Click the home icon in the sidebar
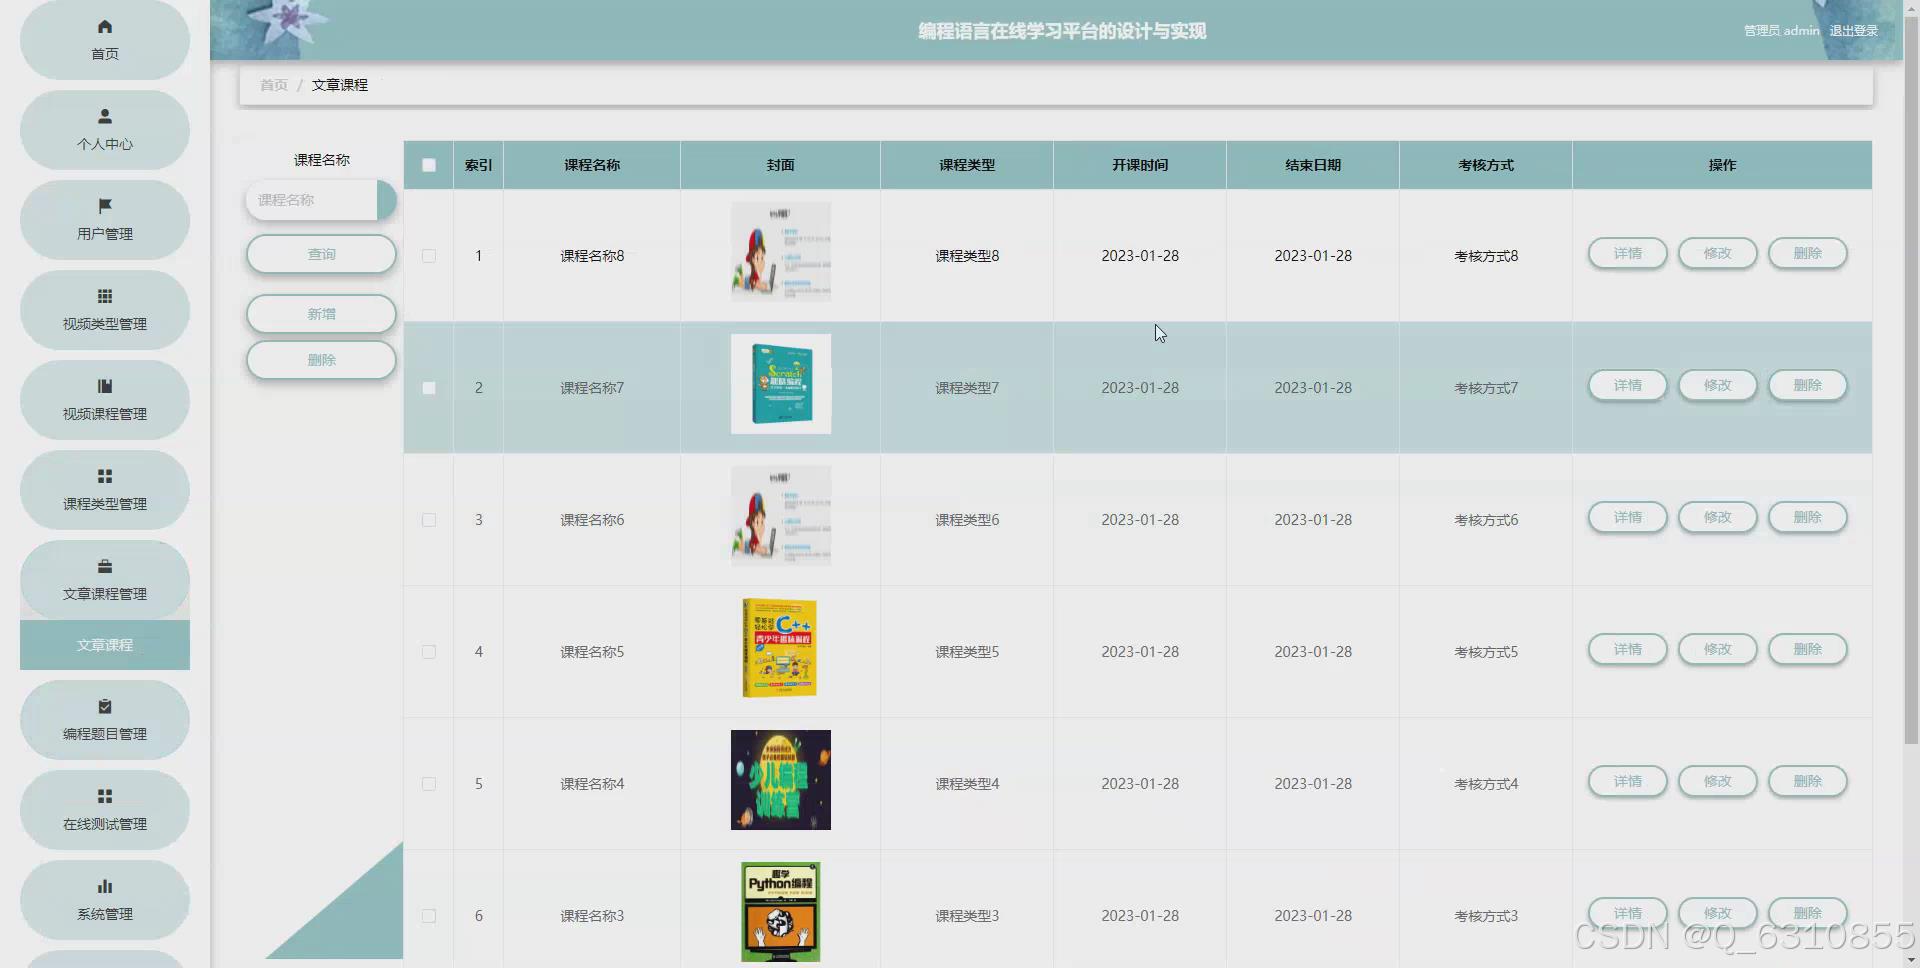Viewport: 1920px width, 968px height. coord(105,27)
